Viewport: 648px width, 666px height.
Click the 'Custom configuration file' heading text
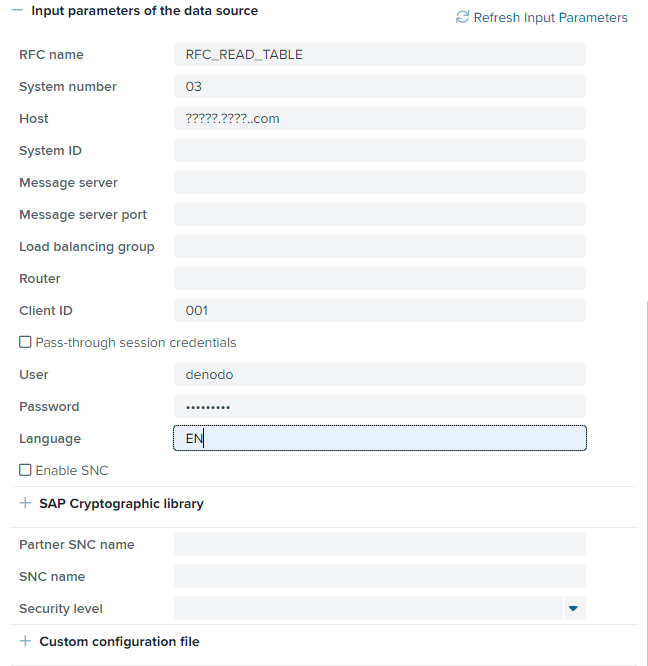click(x=119, y=641)
